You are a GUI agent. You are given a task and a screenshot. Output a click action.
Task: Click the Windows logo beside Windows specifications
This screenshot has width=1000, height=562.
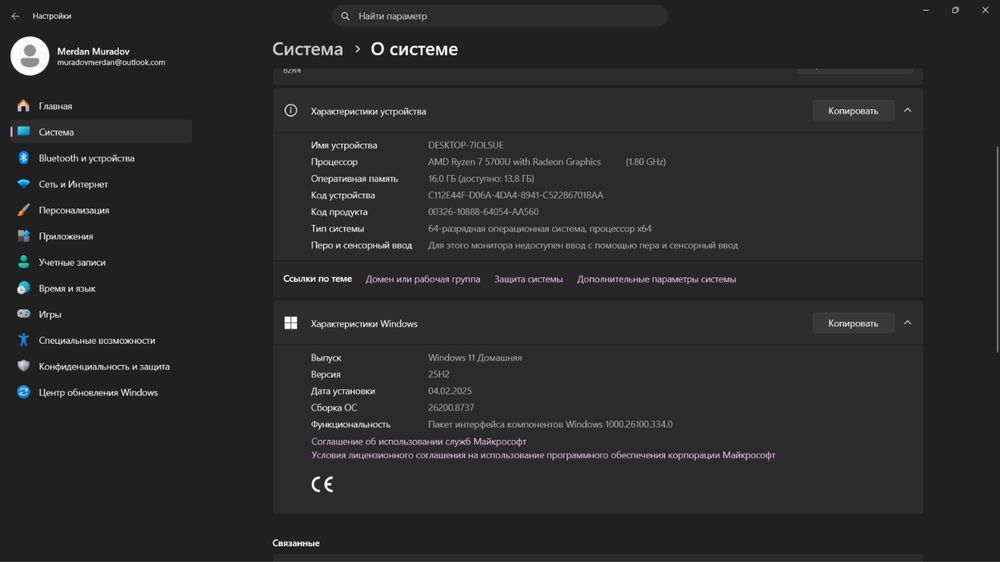point(291,323)
